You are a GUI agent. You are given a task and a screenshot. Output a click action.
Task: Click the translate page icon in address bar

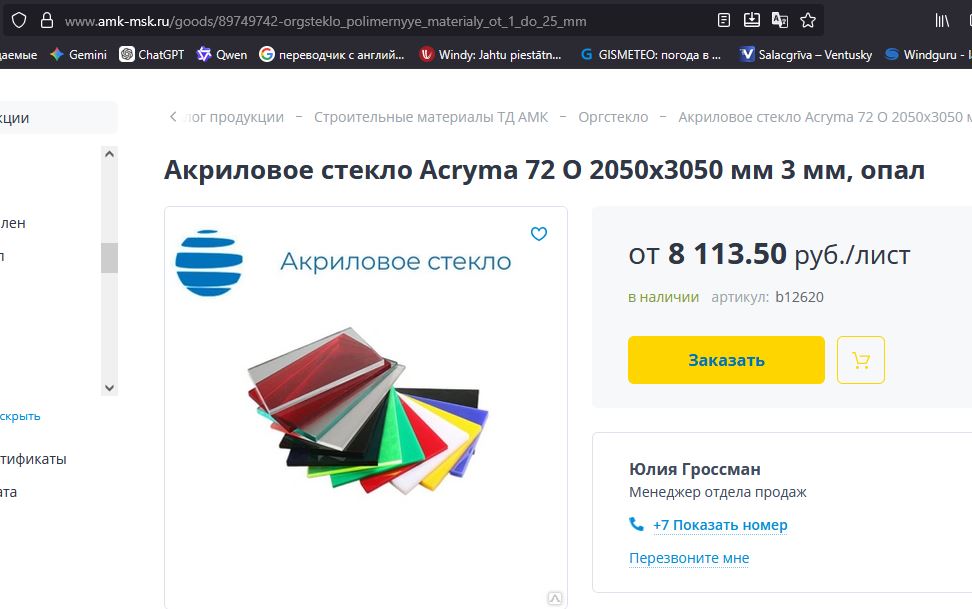[779, 20]
